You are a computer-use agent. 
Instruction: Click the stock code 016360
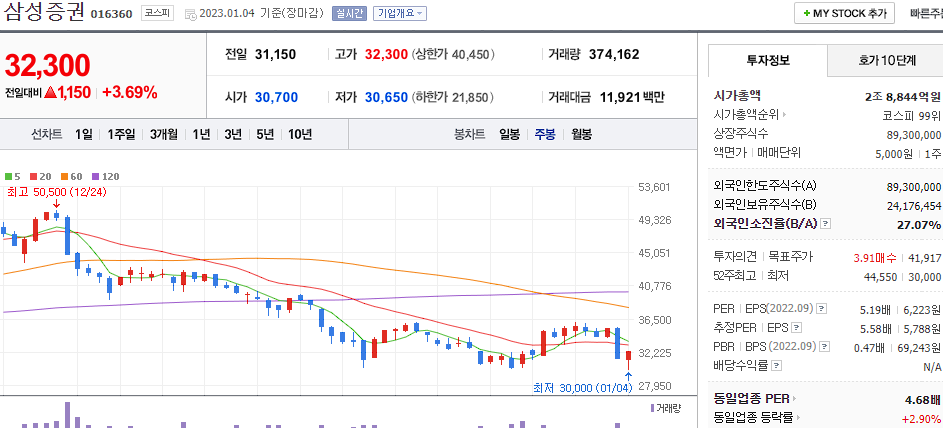(111, 14)
